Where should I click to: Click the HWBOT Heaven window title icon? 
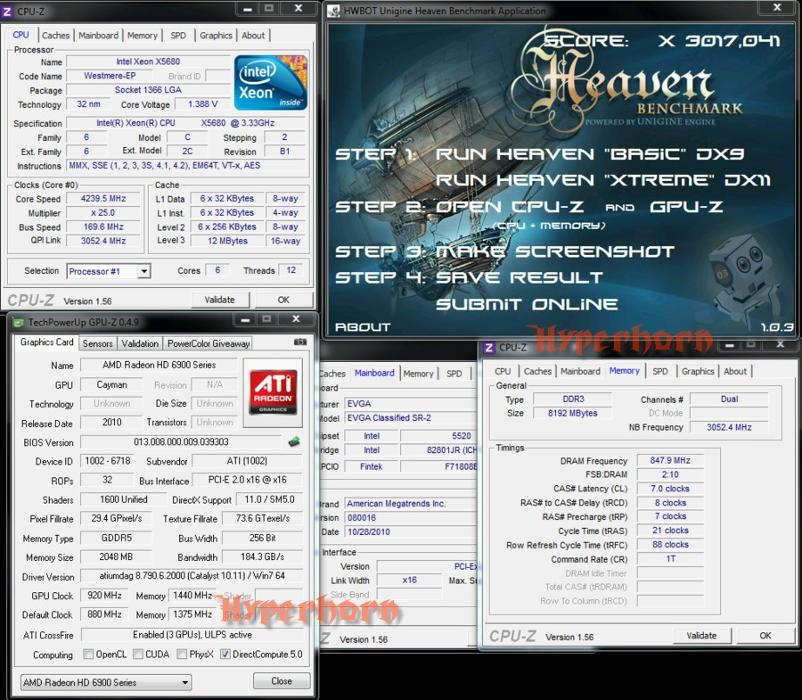(333, 11)
